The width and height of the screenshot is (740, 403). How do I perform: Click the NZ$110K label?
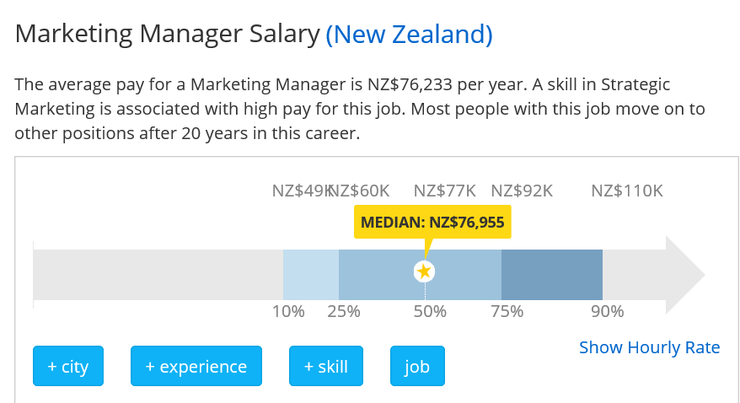(x=627, y=191)
